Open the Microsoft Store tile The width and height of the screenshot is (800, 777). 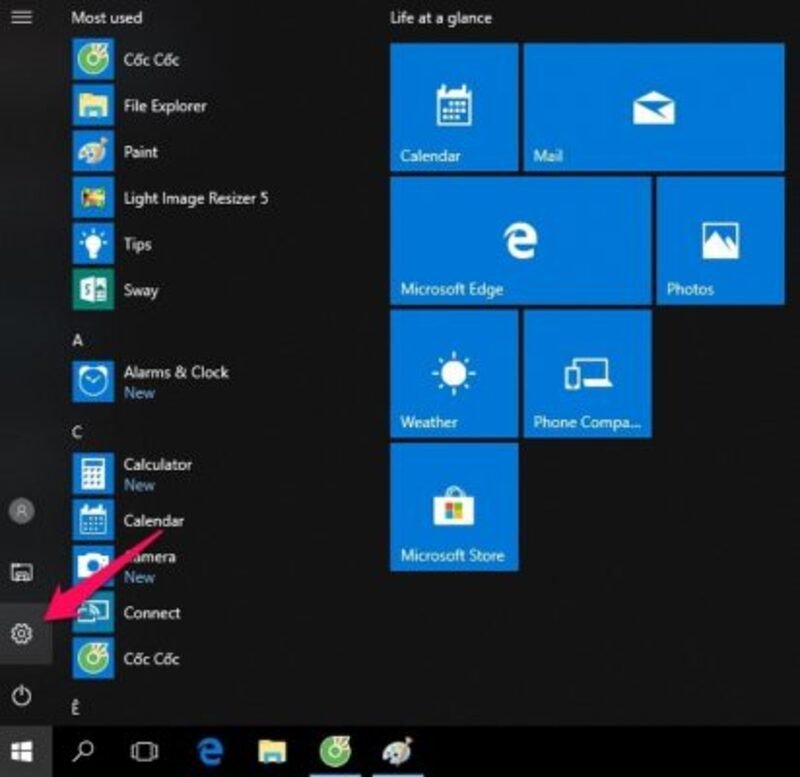tap(454, 506)
